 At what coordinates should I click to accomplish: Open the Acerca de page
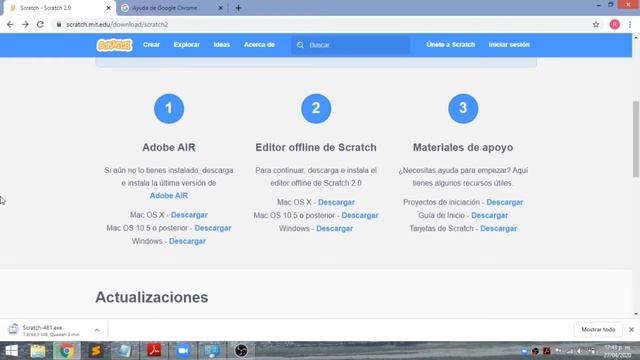click(259, 44)
